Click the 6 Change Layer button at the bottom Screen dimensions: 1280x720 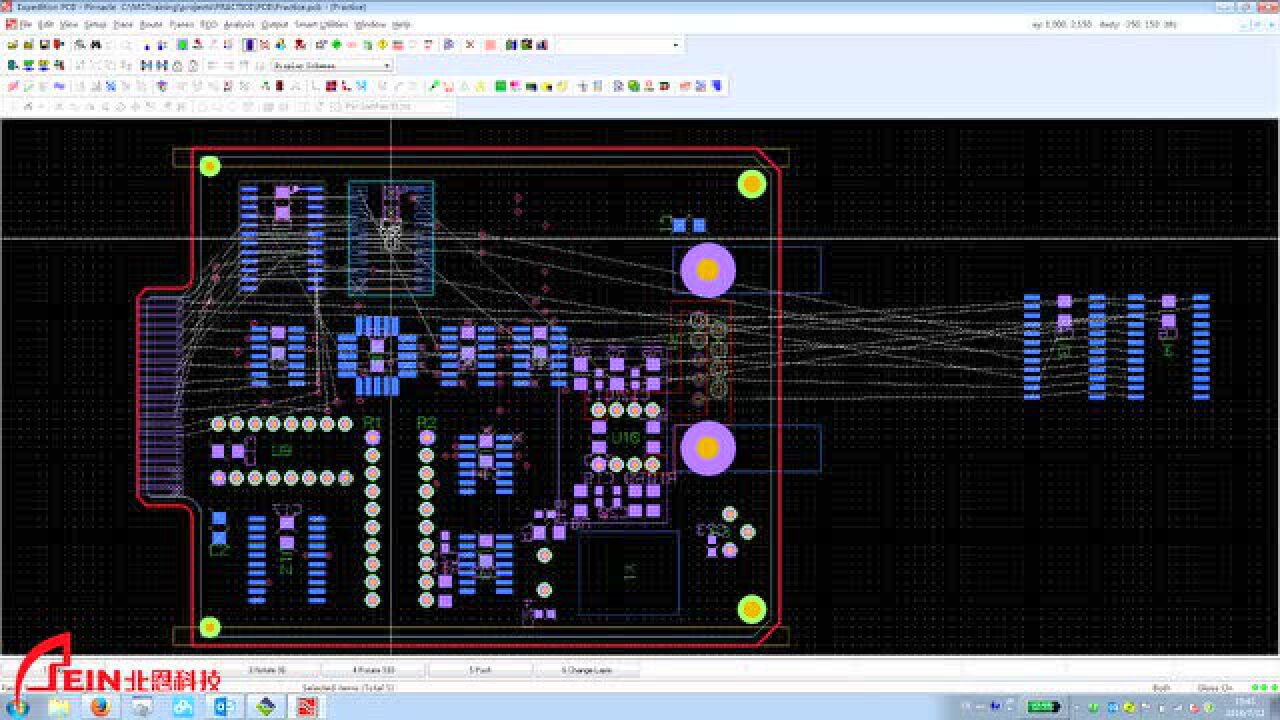click(588, 669)
